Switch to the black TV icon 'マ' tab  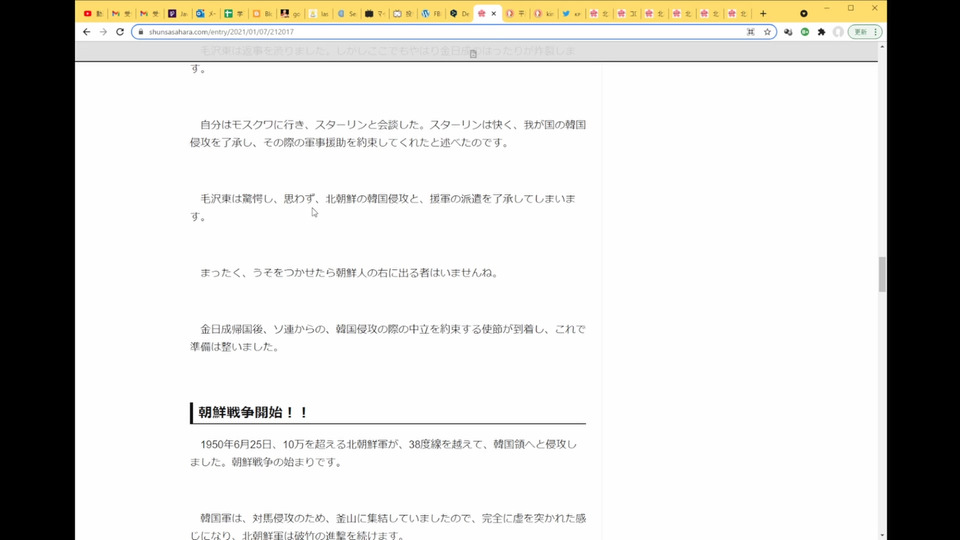375,13
